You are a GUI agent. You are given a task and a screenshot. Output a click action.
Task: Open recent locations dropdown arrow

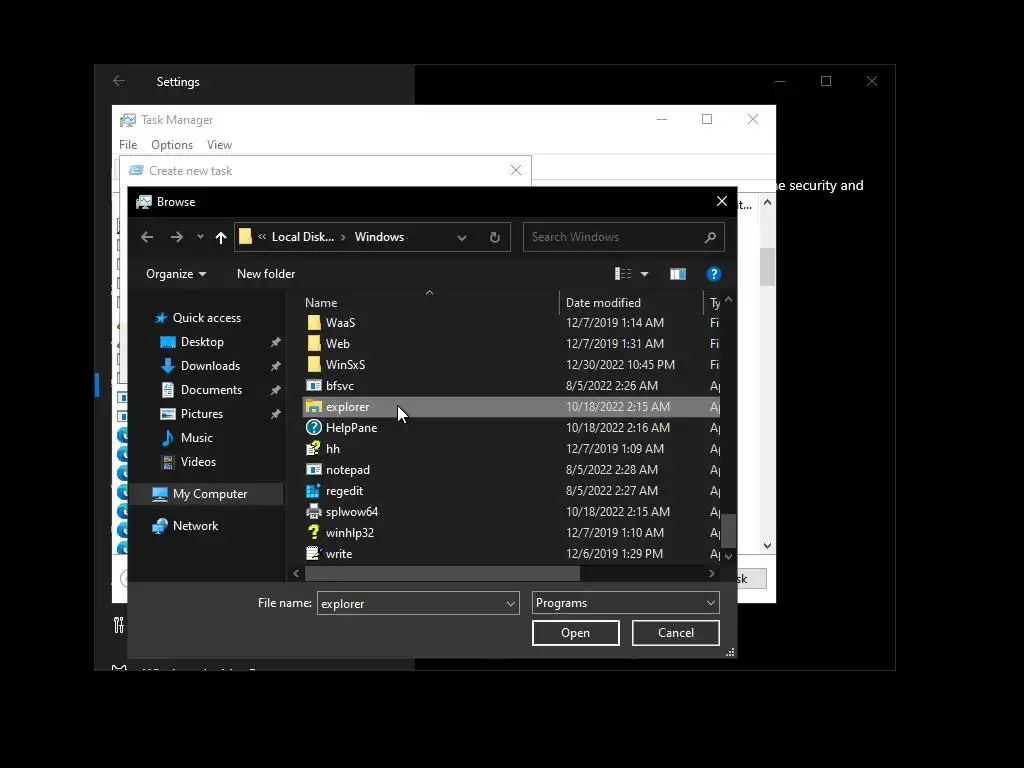click(x=200, y=237)
